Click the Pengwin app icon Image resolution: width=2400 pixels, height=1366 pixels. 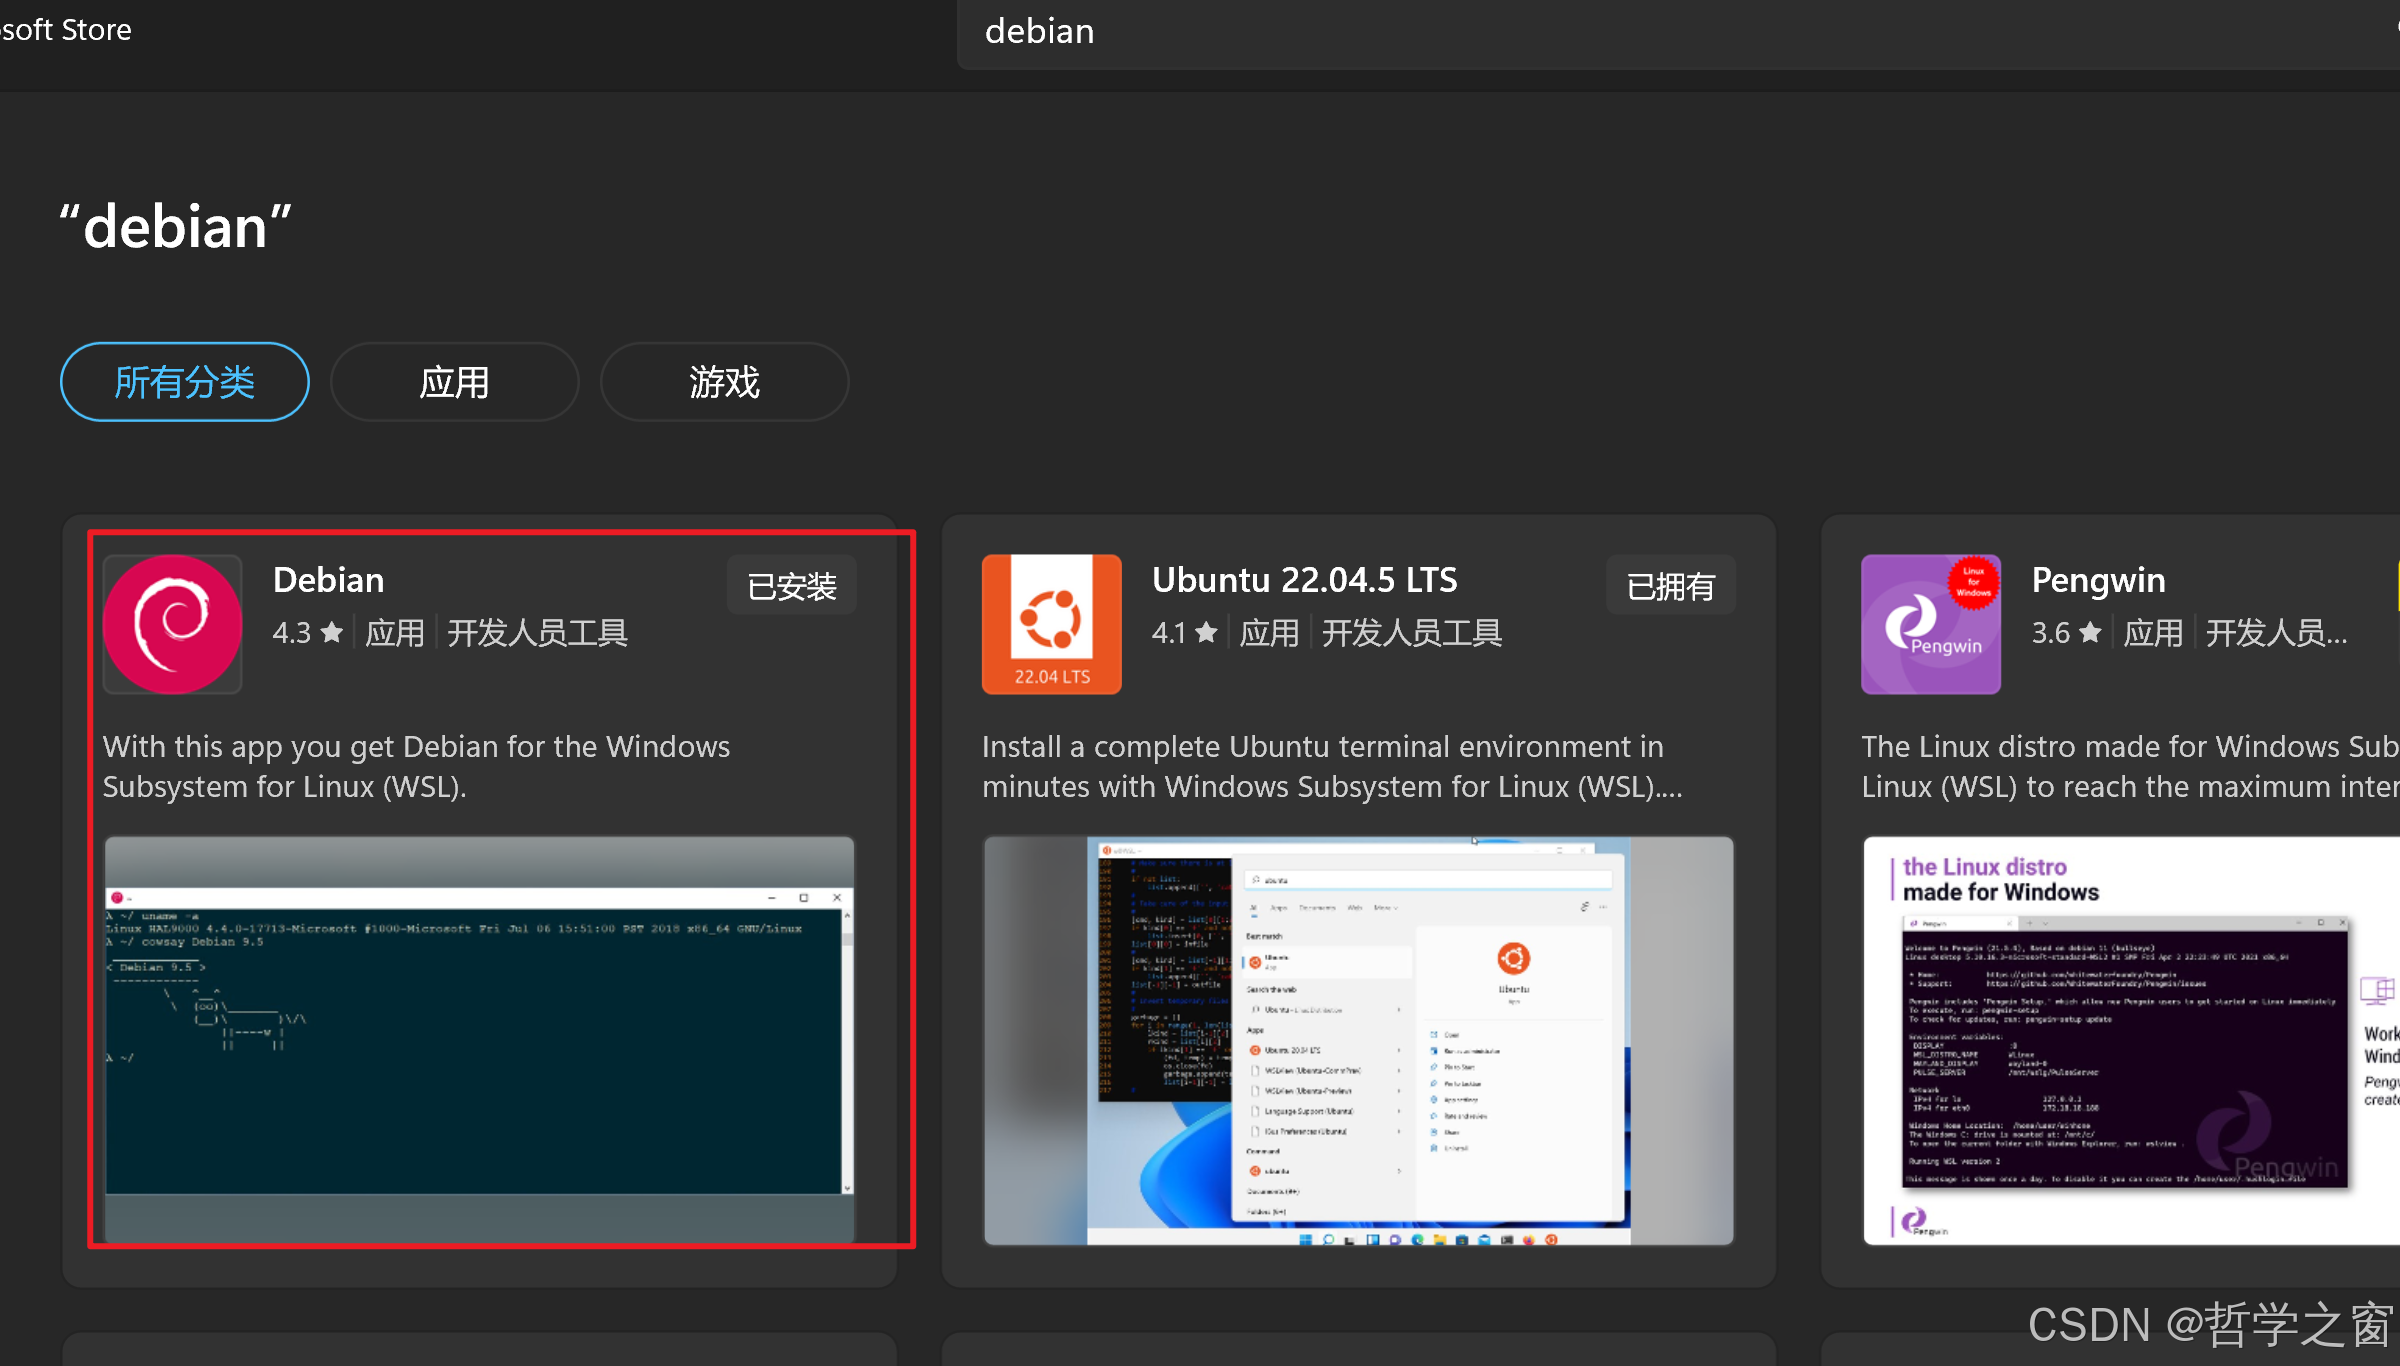pos(1930,623)
